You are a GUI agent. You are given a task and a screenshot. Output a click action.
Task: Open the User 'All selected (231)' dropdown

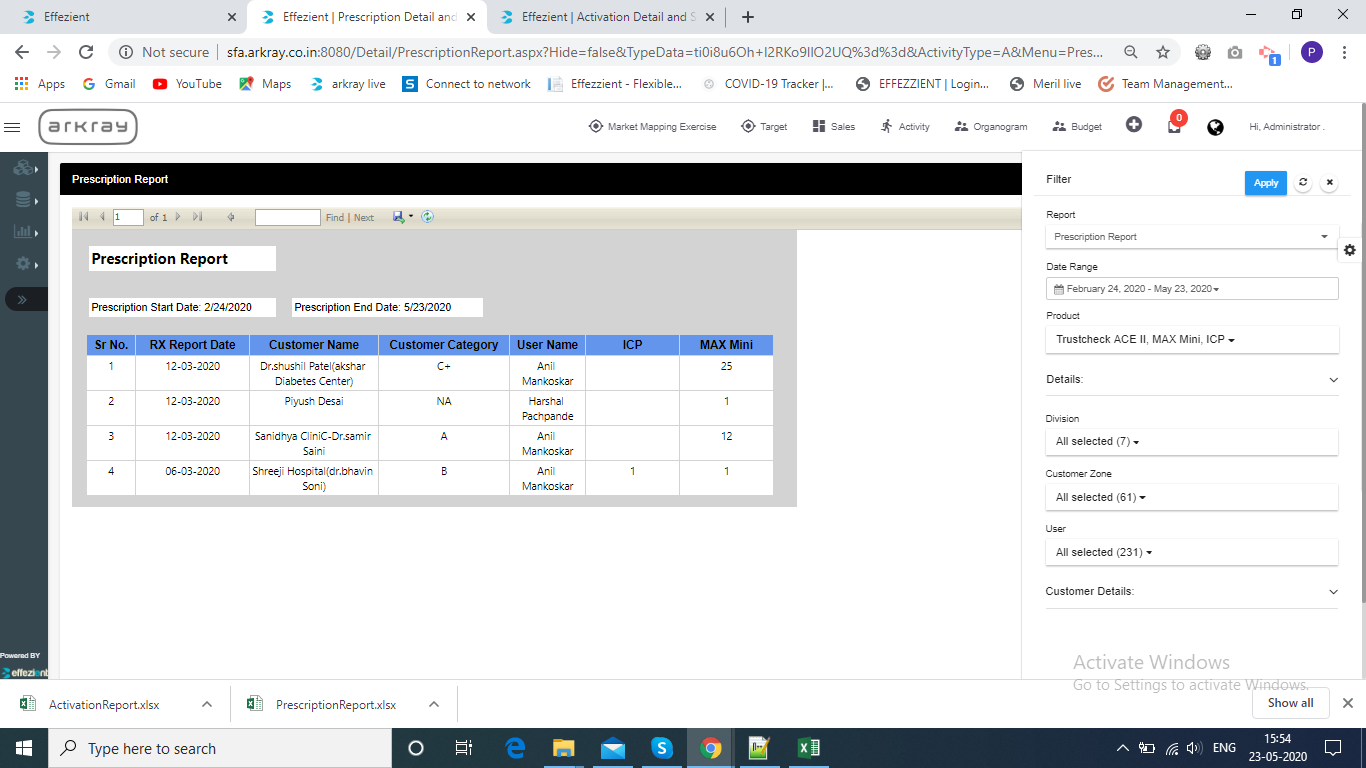tap(1191, 552)
